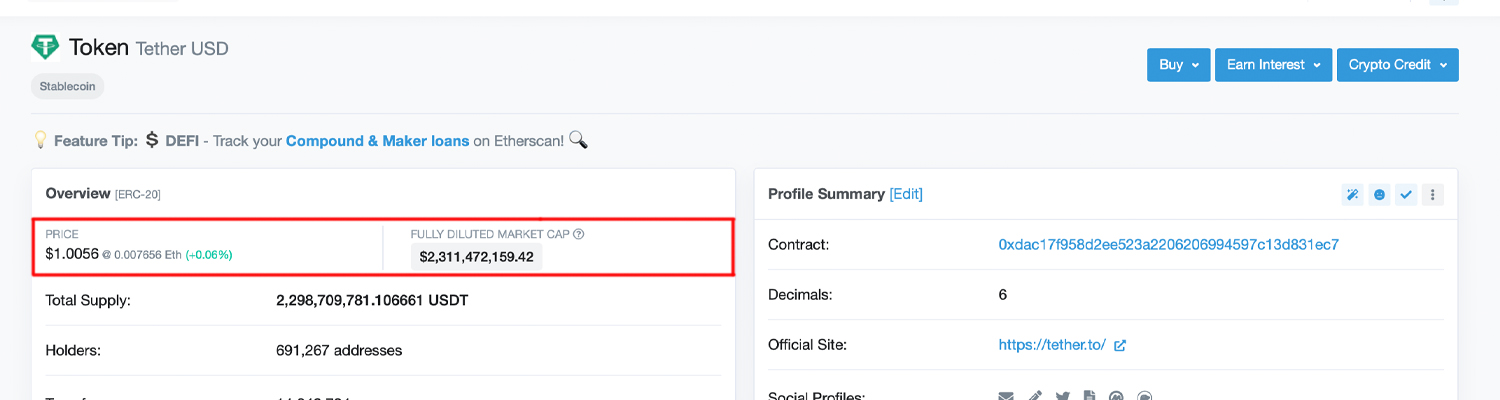Click the external link icon beside tether.to
This screenshot has width=1500, height=400.
1120,345
